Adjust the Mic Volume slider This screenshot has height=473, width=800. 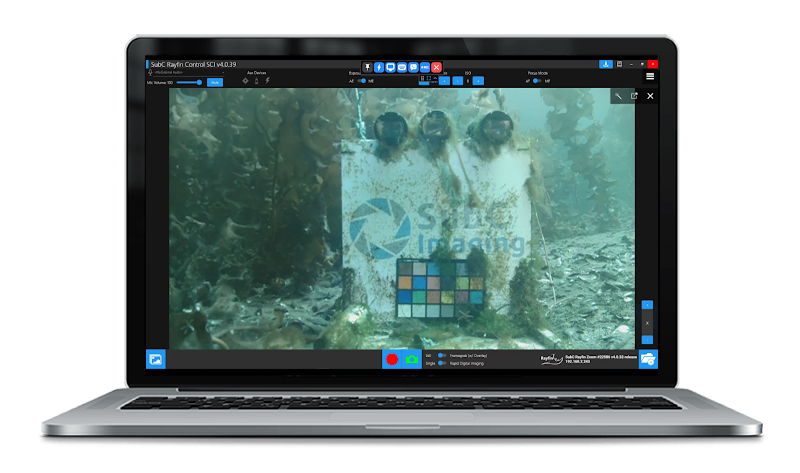pos(189,82)
